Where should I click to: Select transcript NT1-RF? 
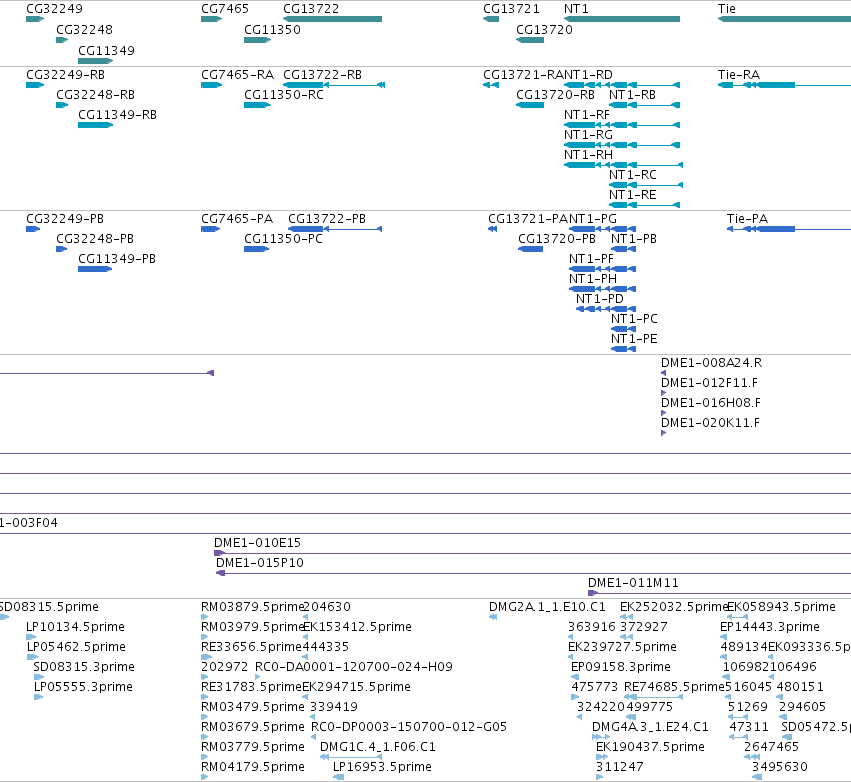[x=587, y=115]
